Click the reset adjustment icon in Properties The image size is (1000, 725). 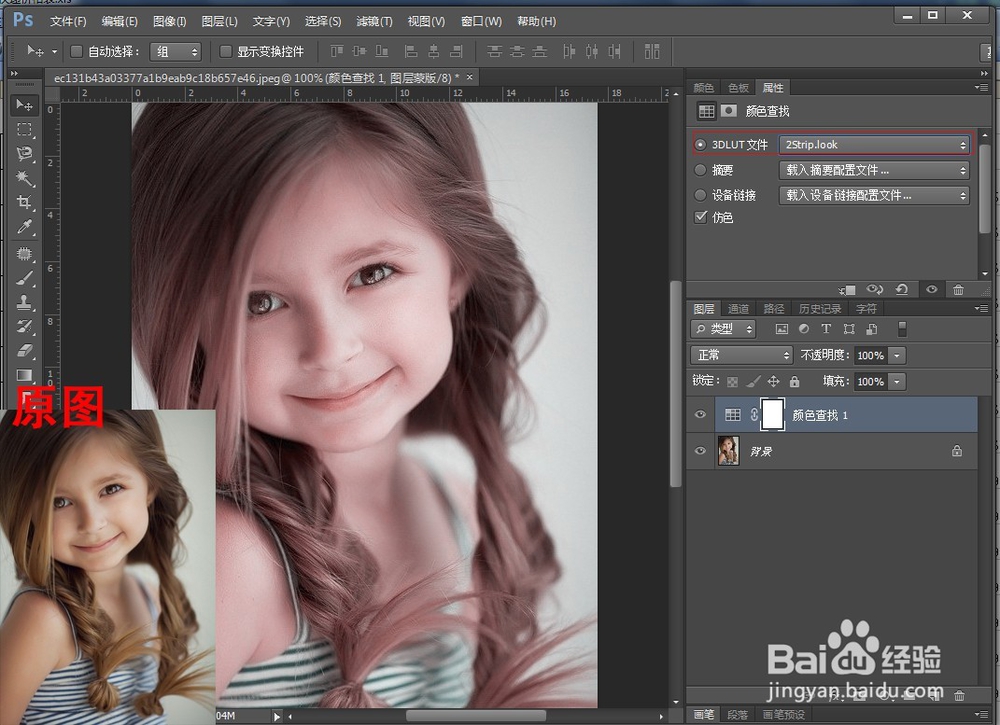tap(902, 289)
